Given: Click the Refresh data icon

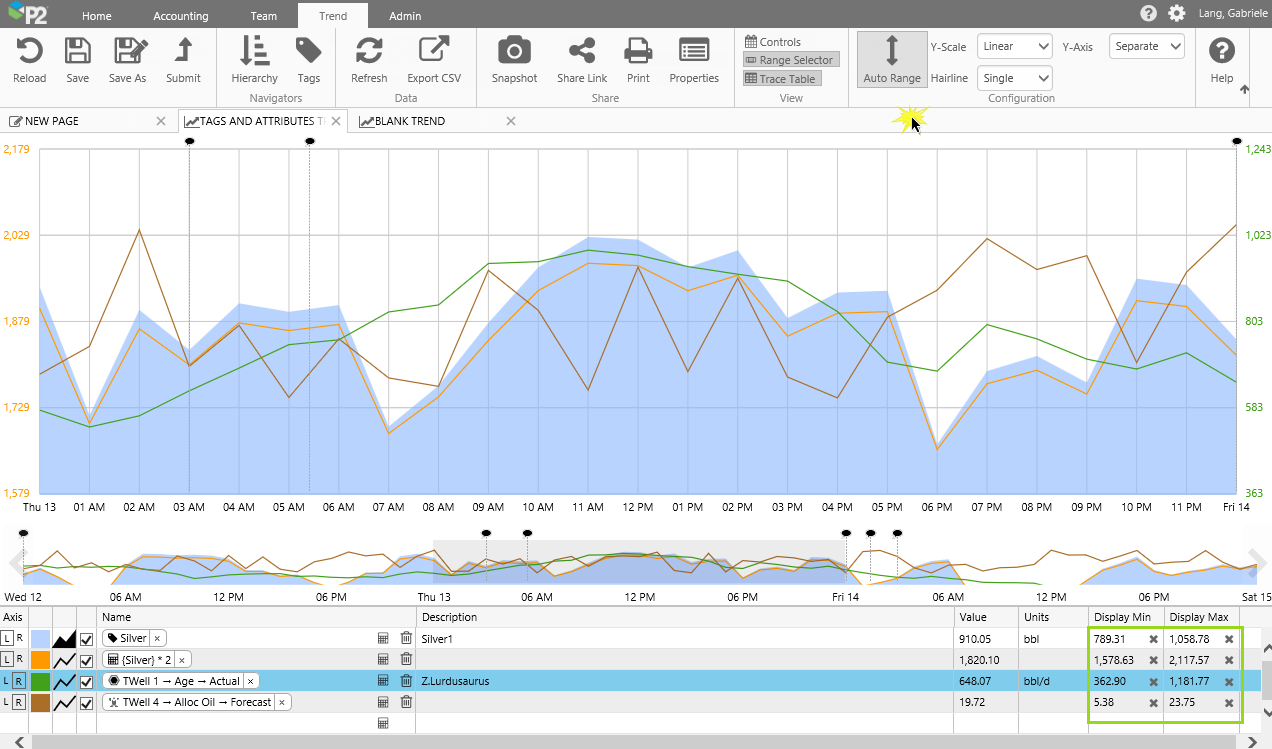Looking at the screenshot, I should (369, 52).
